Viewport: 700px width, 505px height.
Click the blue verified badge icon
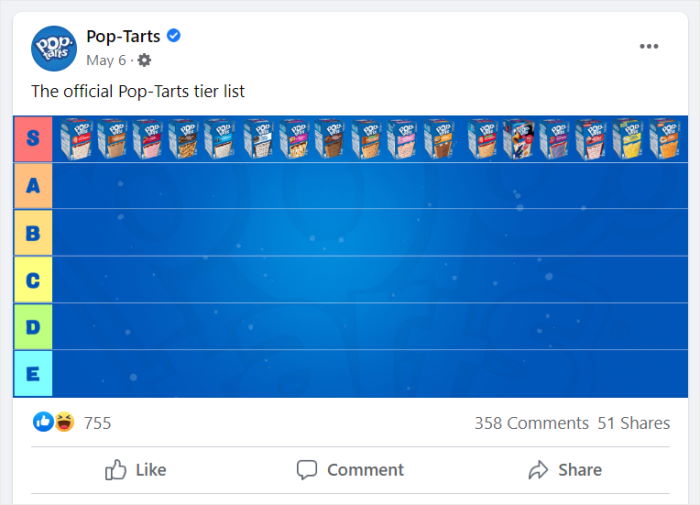[174, 36]
